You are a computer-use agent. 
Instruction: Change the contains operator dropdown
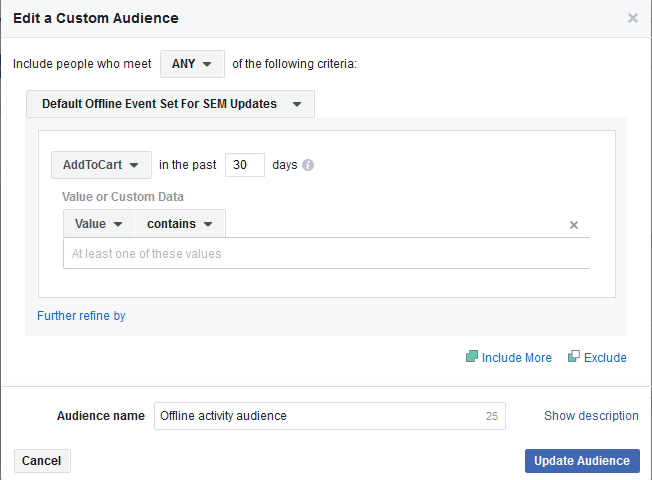[x=180, y=224]
